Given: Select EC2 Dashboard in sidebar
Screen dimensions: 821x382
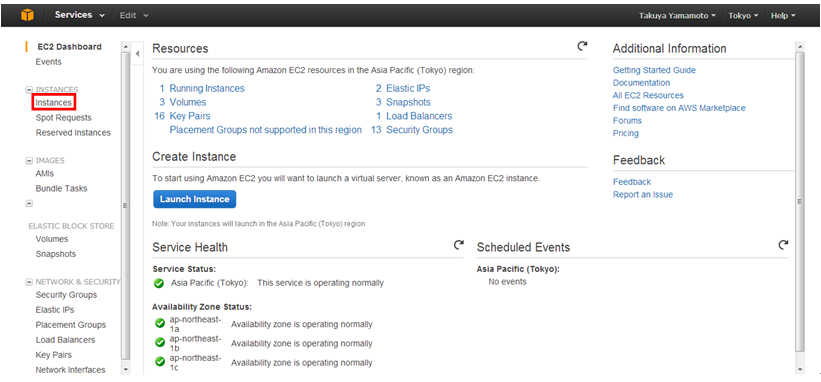Looking at the screenshot, I should click(70, 47).
